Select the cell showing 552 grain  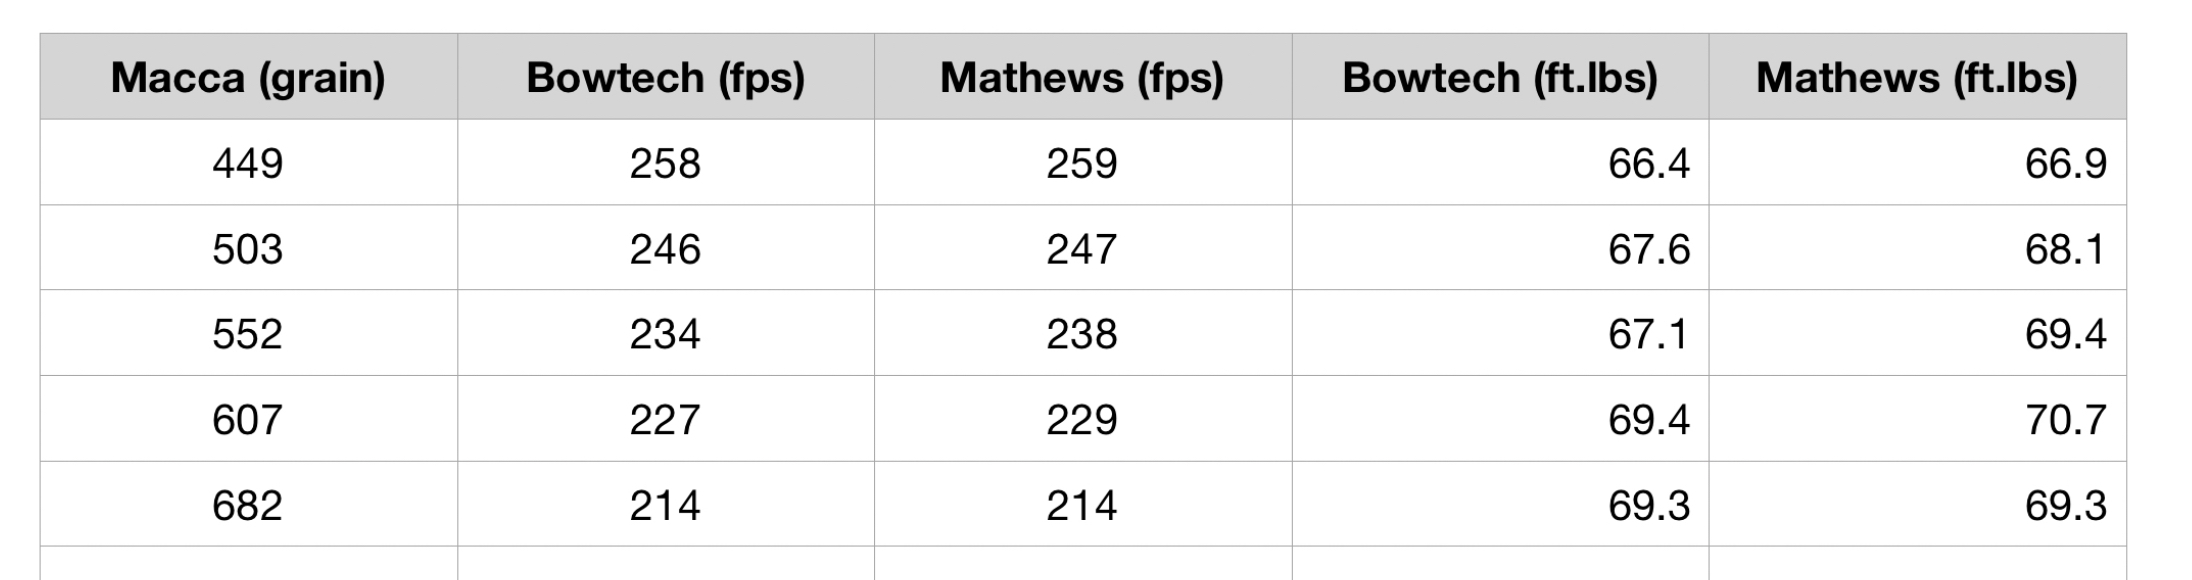(248, 333)
